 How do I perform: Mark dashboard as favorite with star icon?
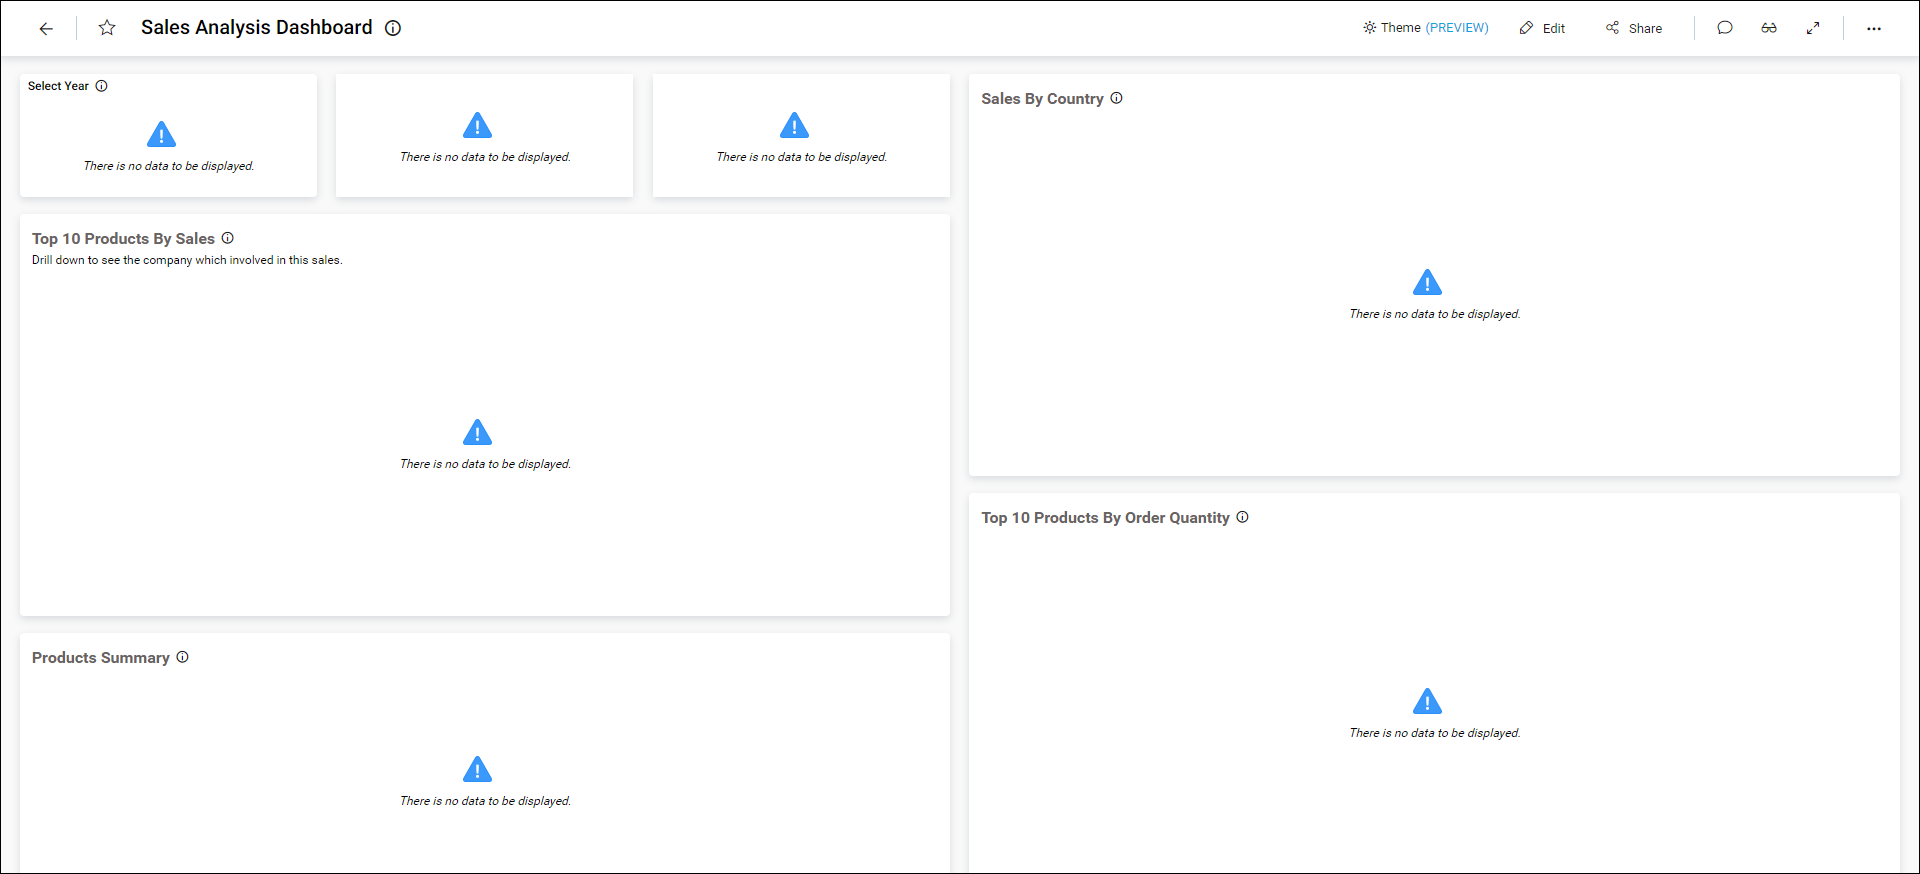pyautogui.click(x=107, y=28)
